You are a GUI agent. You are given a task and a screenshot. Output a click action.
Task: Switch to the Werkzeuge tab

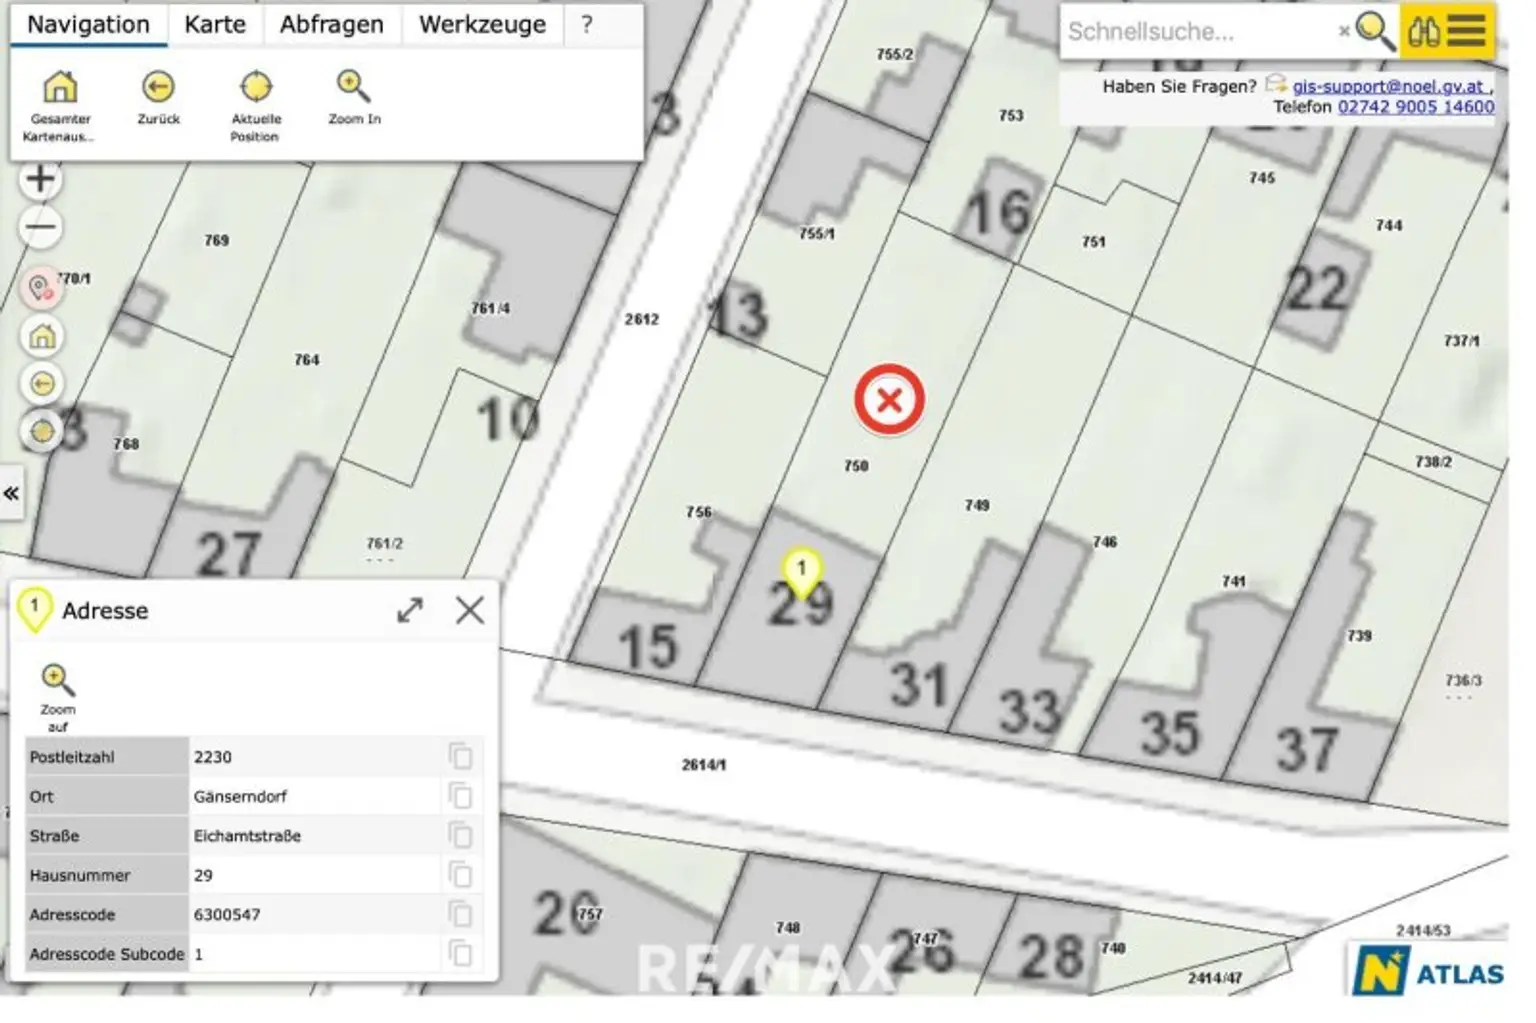(482, 25)
